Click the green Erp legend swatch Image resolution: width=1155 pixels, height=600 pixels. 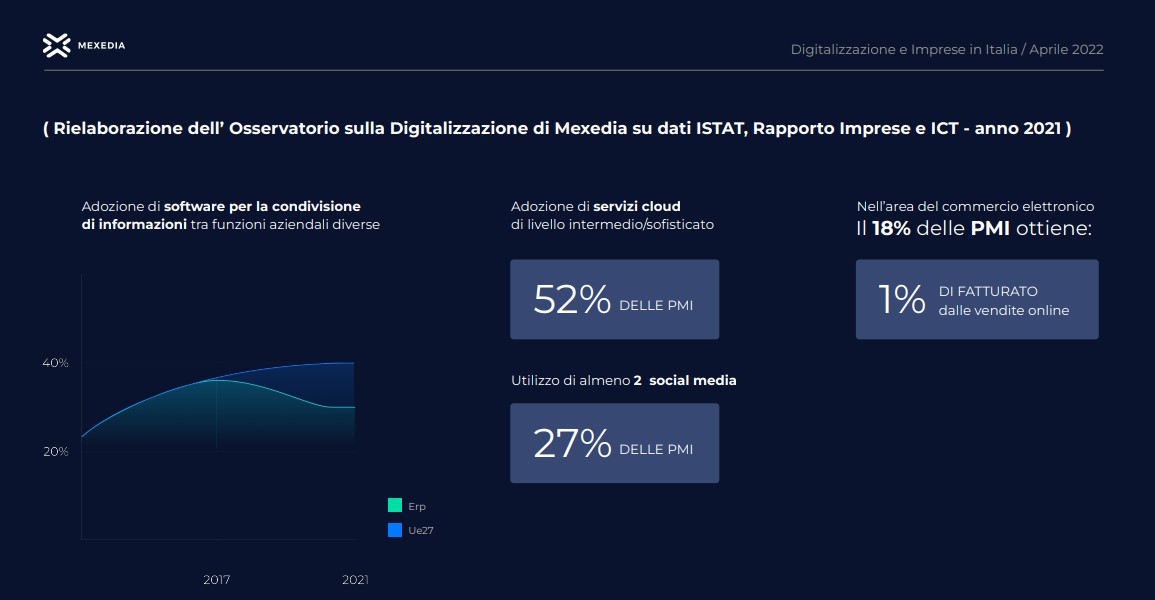[x=394, y=506]
